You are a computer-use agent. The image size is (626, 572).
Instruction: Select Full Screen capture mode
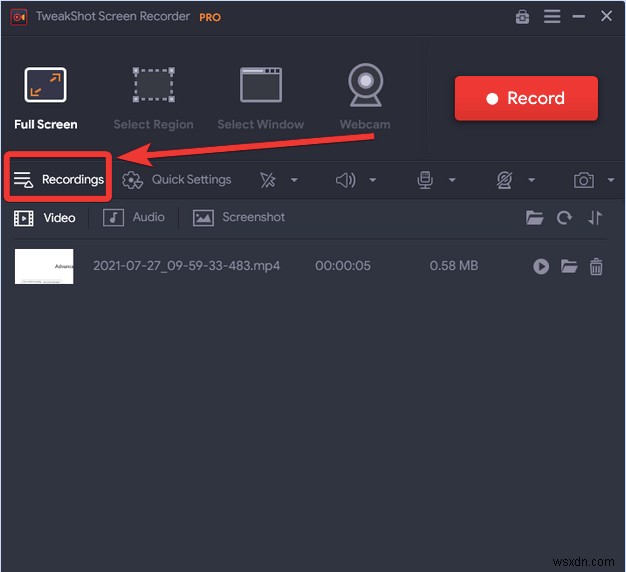pyautogui.click(x=46, y=98)
